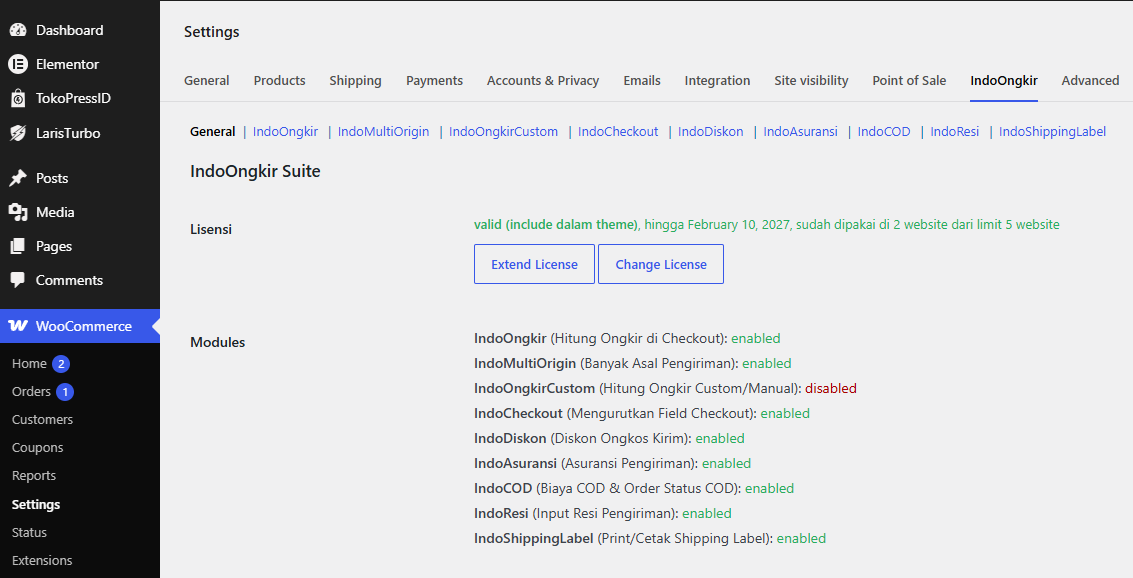Click the LarisTurbo icon in sidebar
Screen dimensions: 1133x578
coord(18,133)
